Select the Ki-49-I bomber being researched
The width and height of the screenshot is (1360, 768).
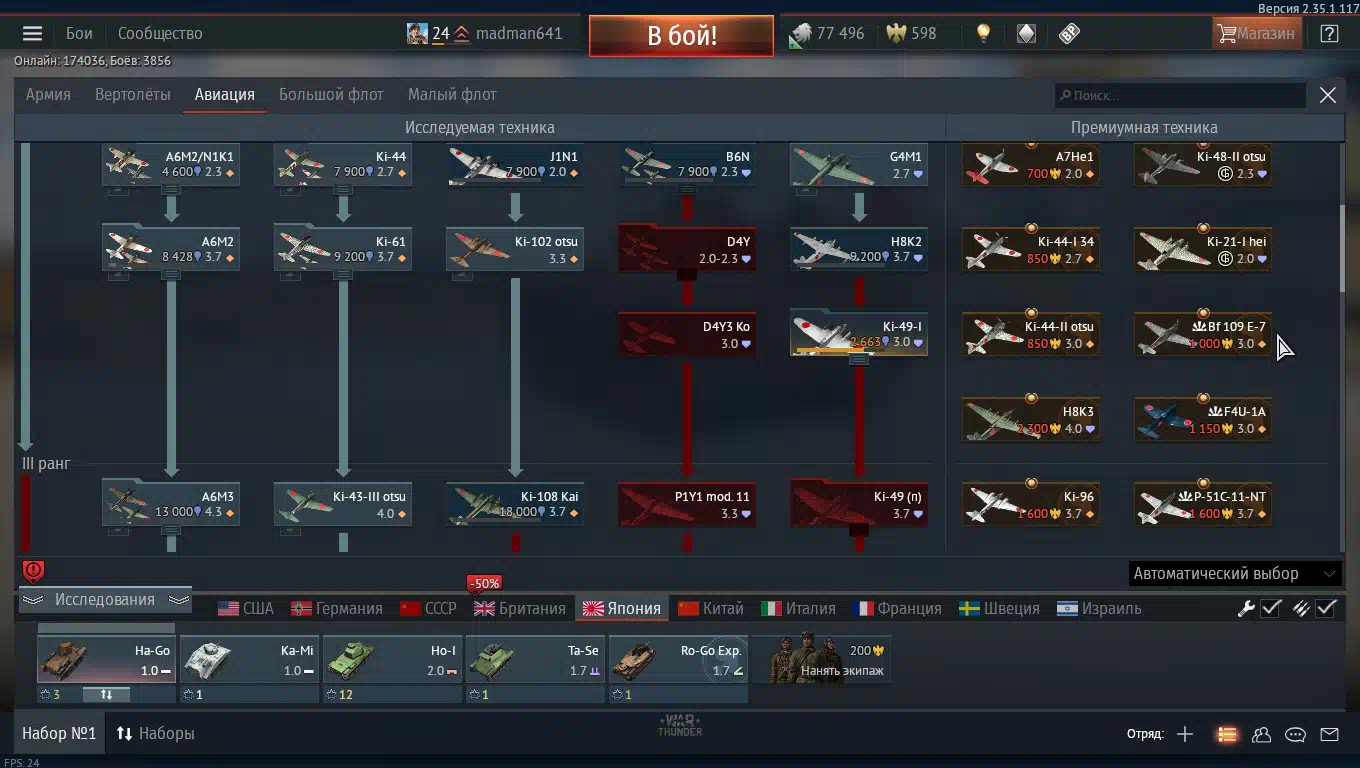[859, 334]
